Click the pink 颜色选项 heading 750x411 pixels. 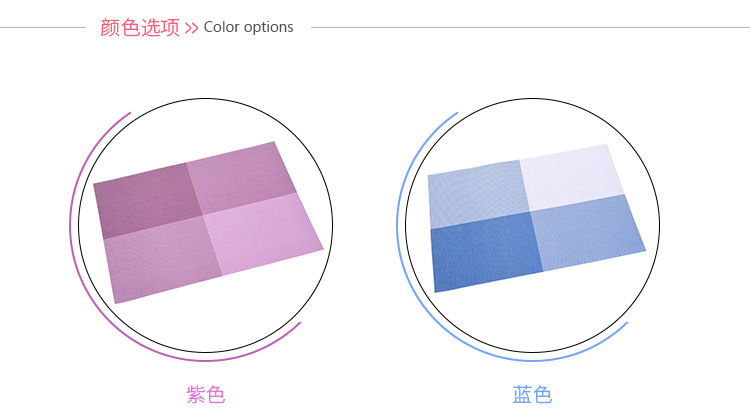(140, 28)
